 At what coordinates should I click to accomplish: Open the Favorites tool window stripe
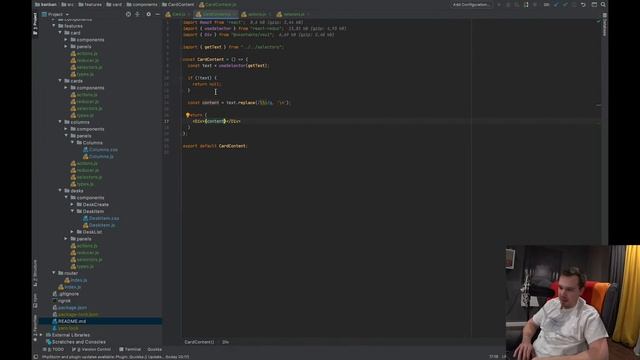pyautogui.click(x=36, y=328)
